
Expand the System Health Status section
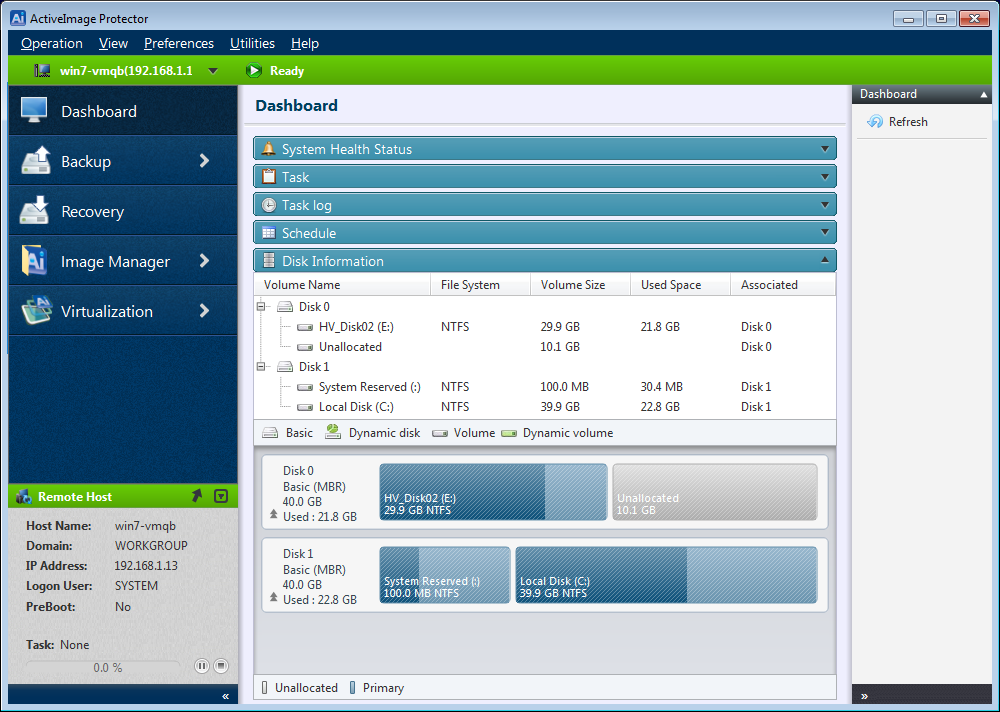point(825,149)
